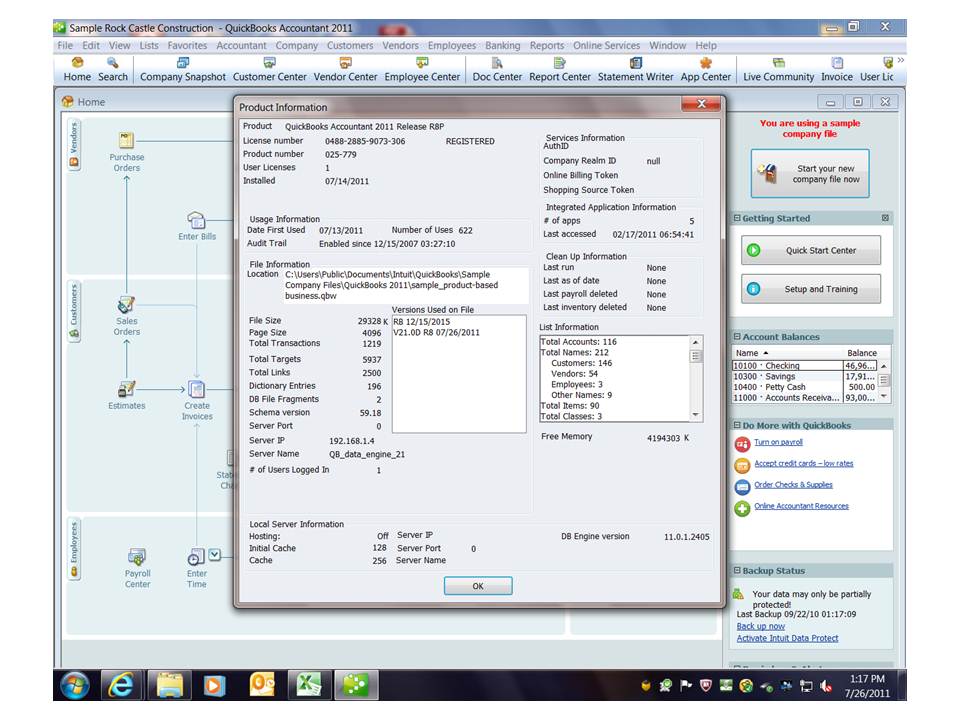Click OK to close Product Information
This screenshot has height=720, width=960.
[477, 586]
